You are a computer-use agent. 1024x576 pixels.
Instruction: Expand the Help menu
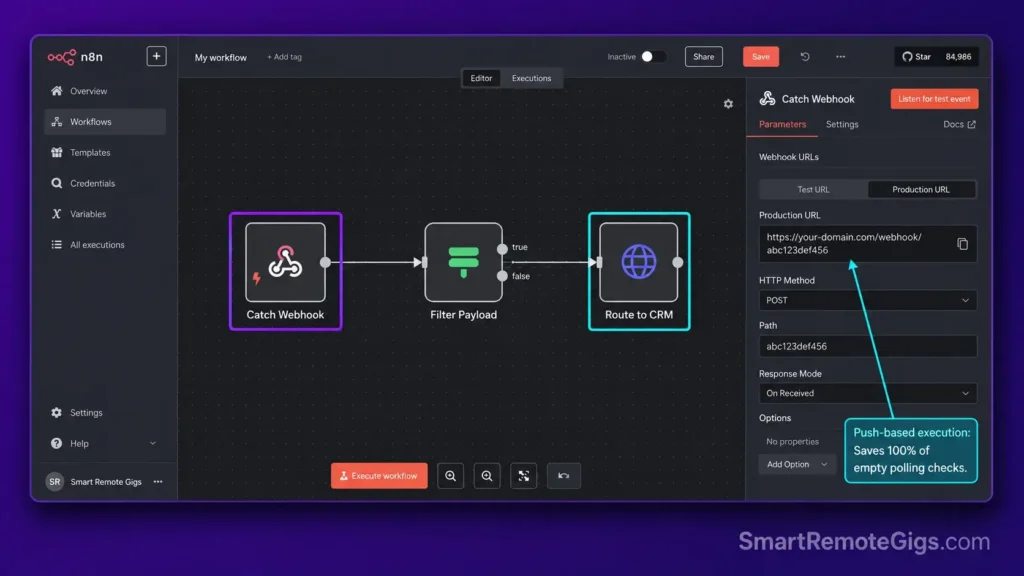point(104,443)
